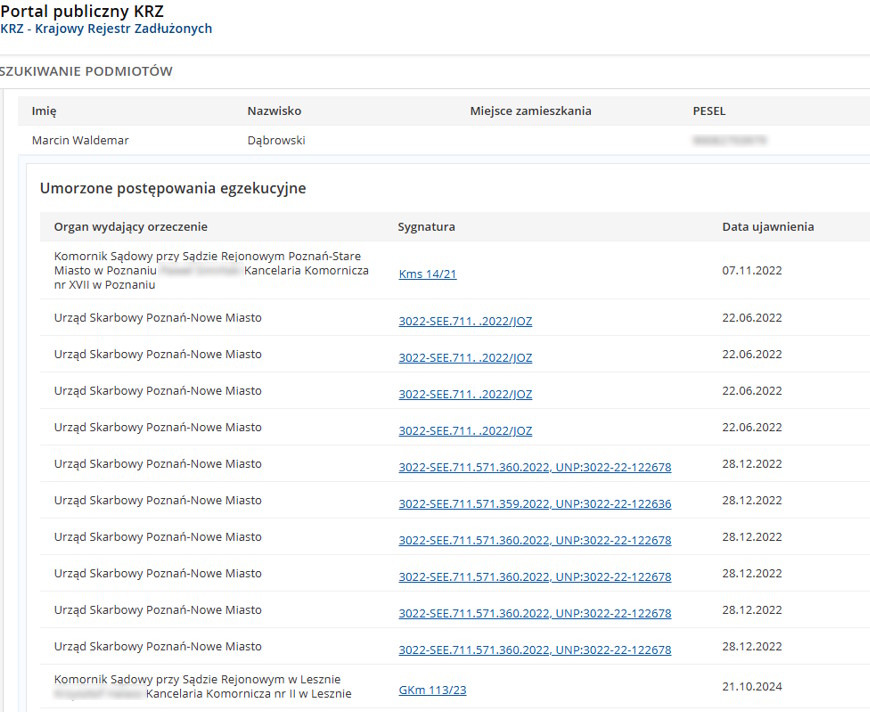Open link 3022-SEE.711.571.359.2022 ending in 122636
The image size is (870, 712).
(x=534, y=504)
